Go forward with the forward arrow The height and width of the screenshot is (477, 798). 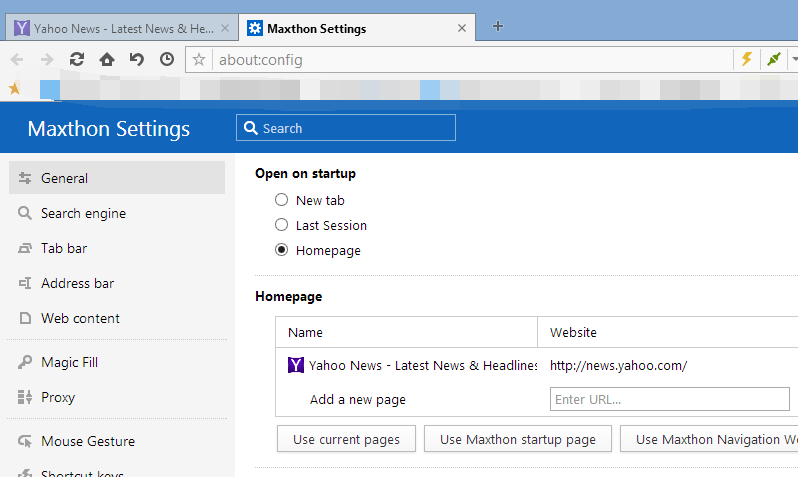[x=47, y=60]
